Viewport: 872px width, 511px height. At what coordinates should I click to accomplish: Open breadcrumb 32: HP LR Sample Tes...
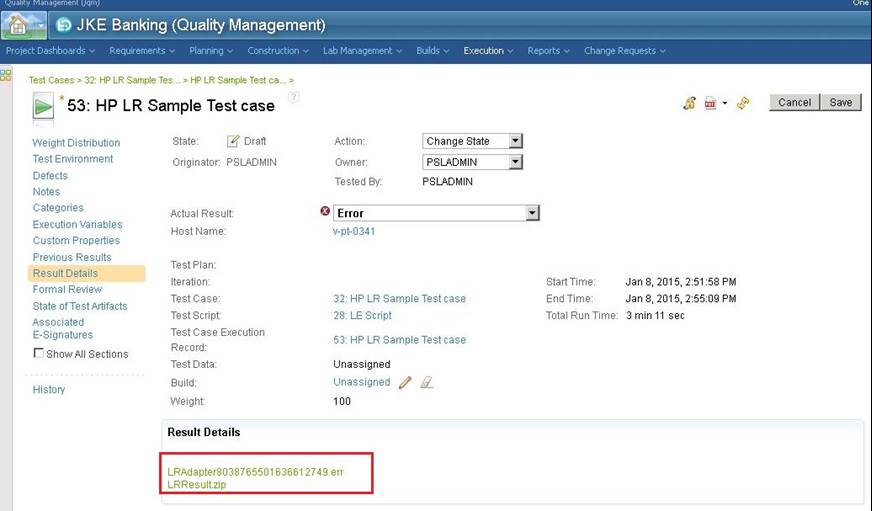[132, 80]
